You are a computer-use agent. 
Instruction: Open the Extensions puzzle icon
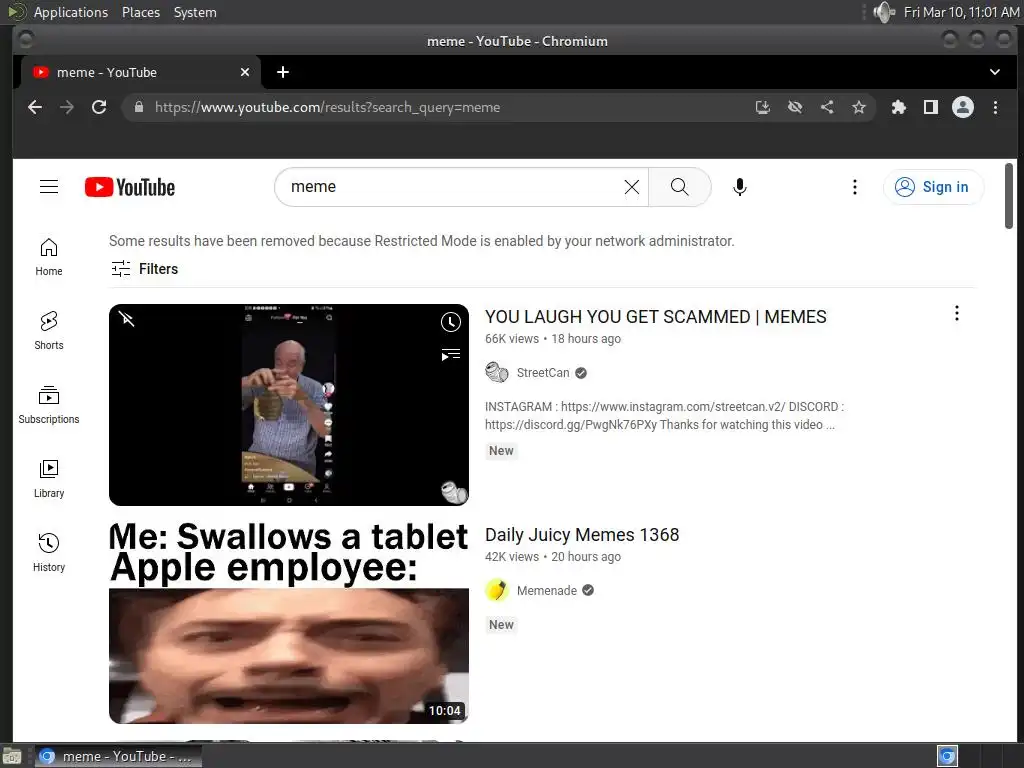point(899,107)
